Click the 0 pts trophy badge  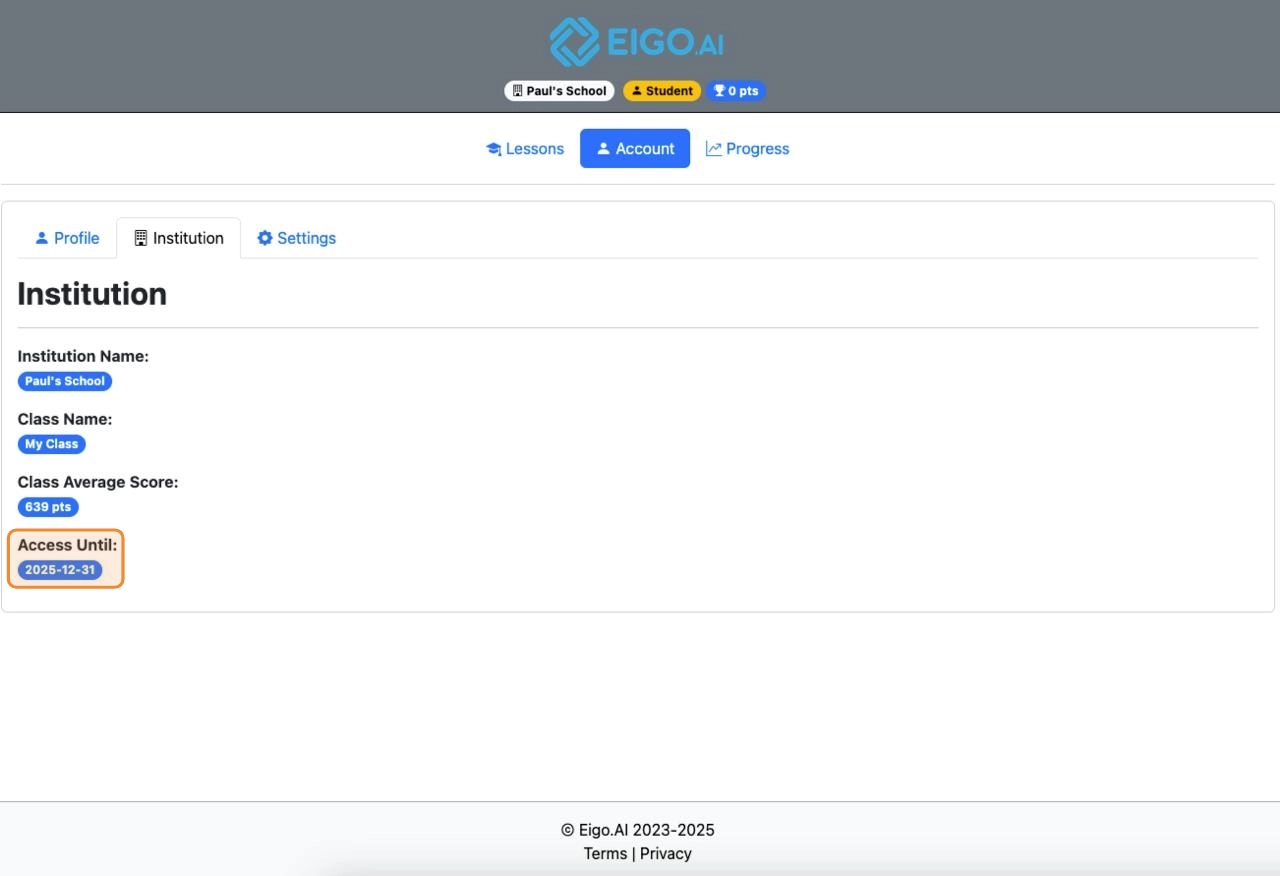point(736,91)
